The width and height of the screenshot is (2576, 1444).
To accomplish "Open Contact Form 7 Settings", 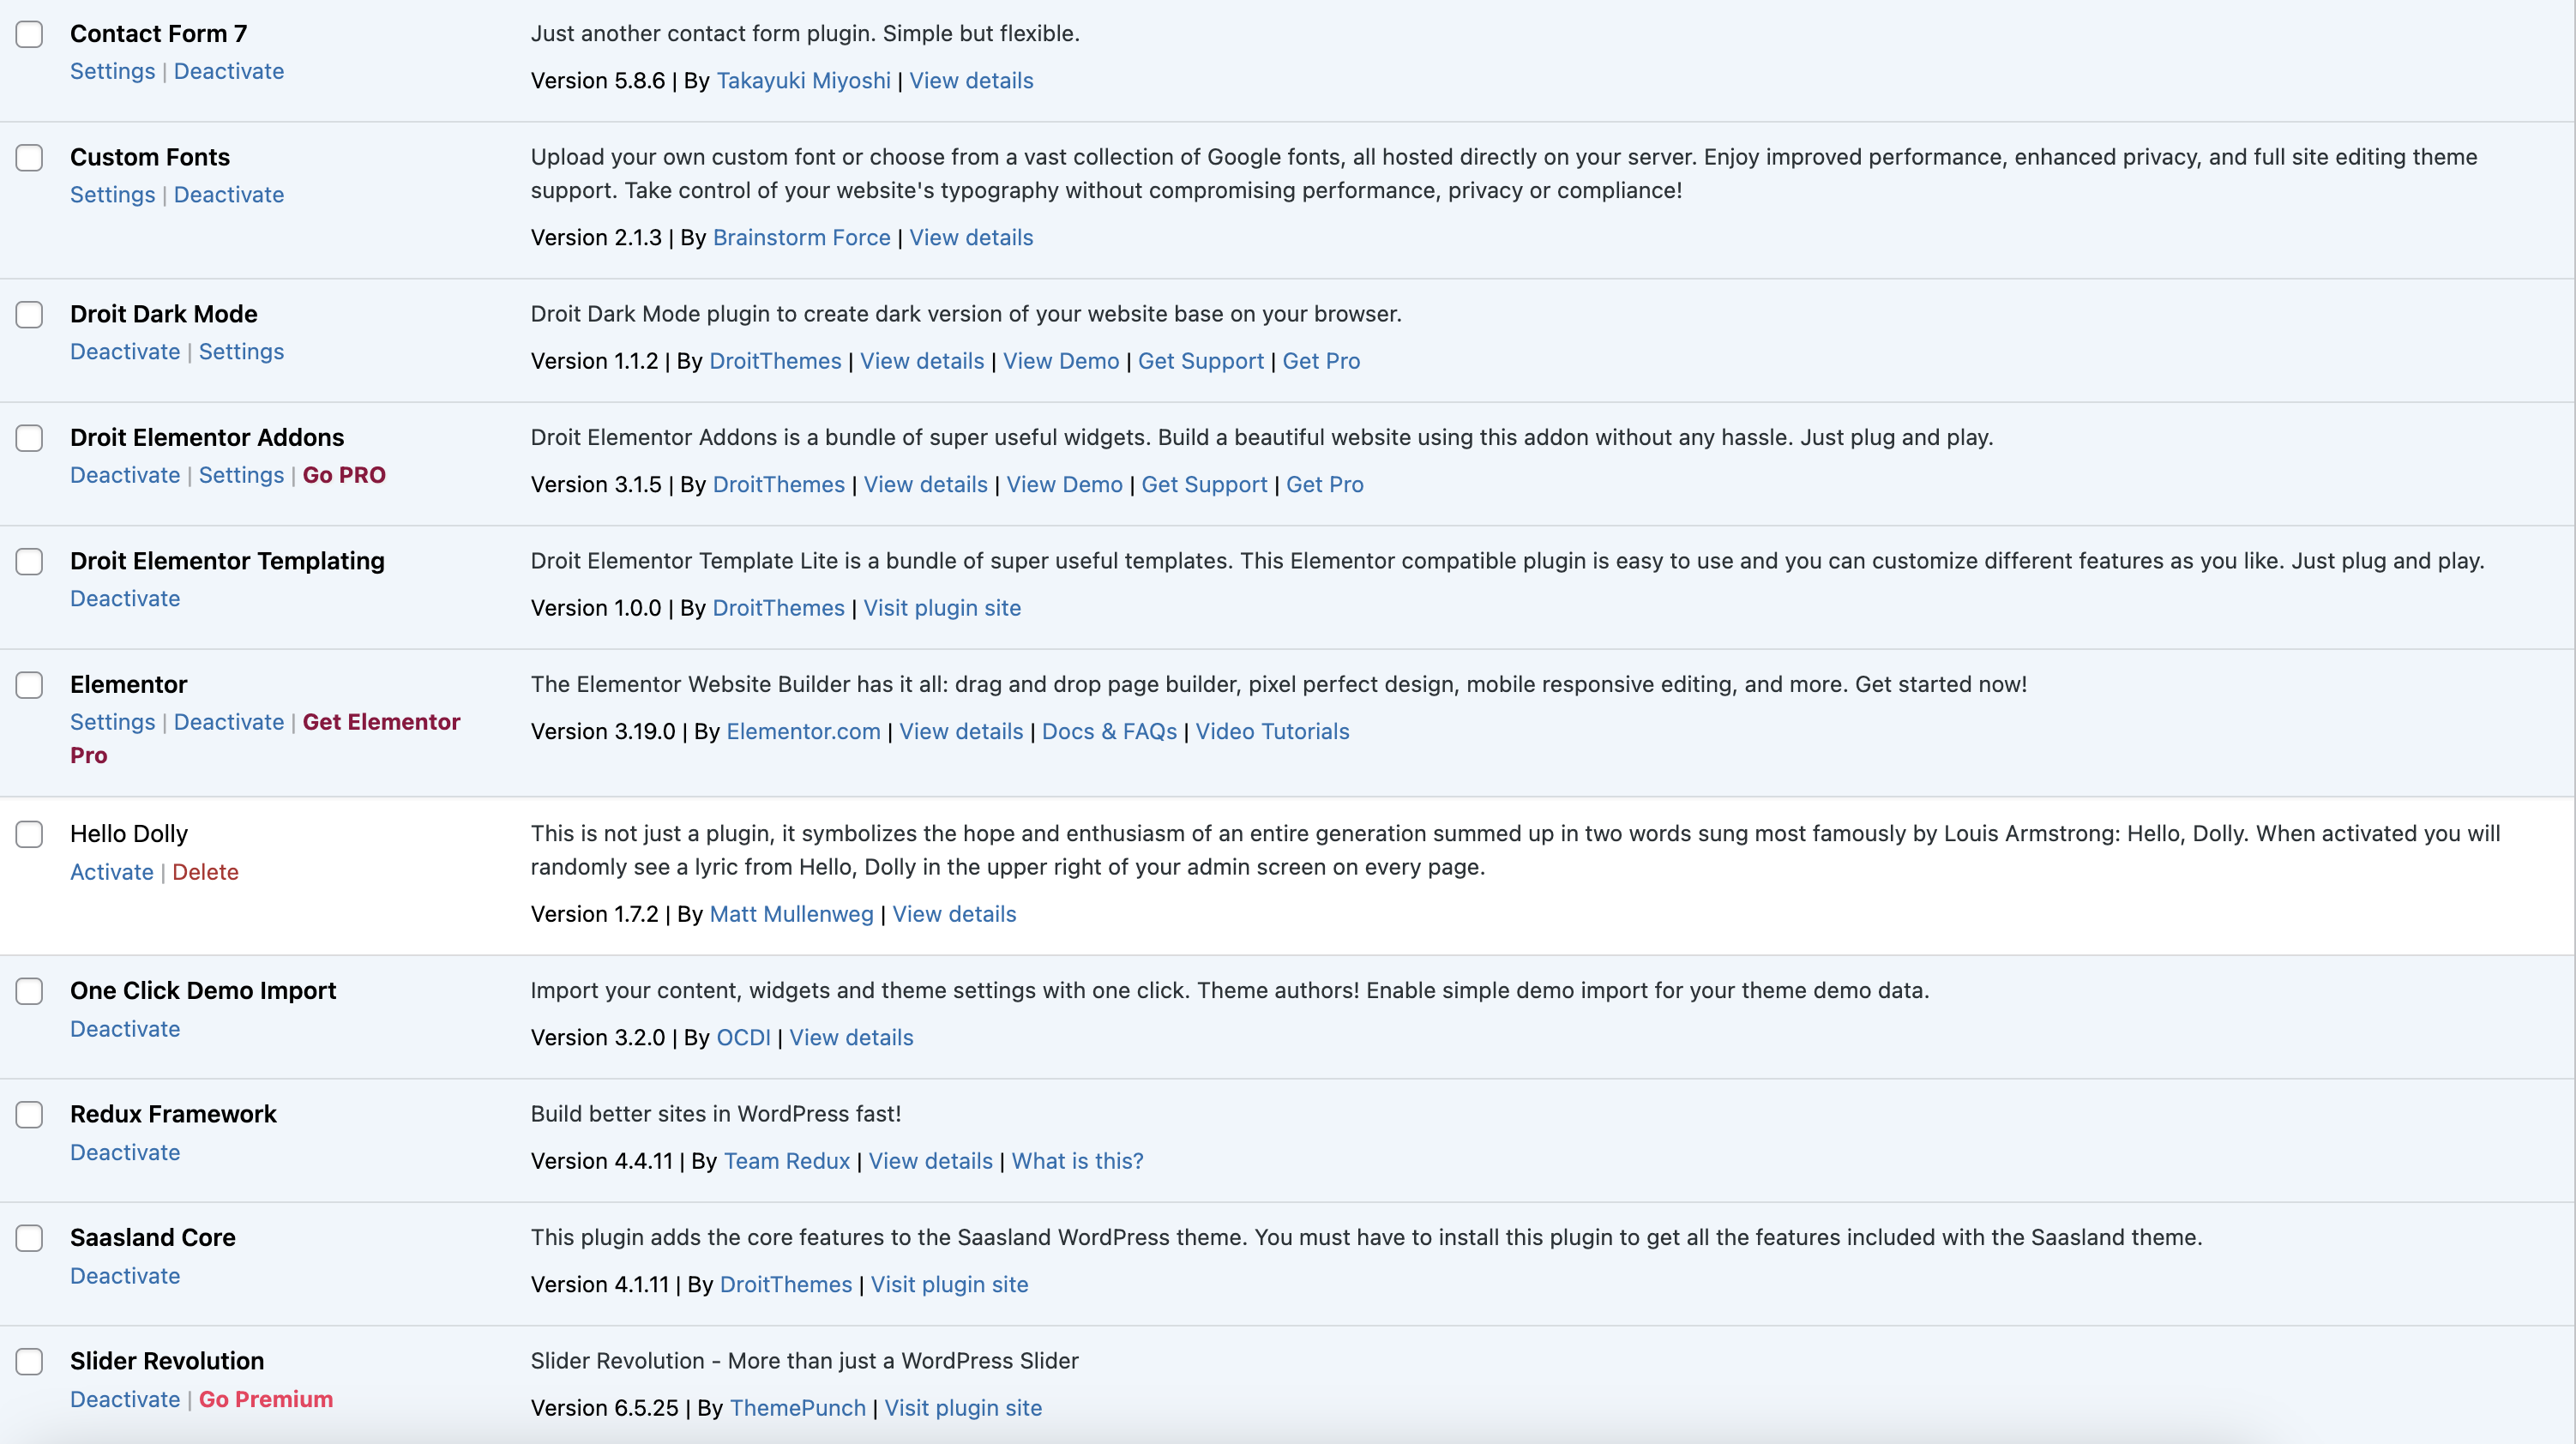I will pos(112,71).
